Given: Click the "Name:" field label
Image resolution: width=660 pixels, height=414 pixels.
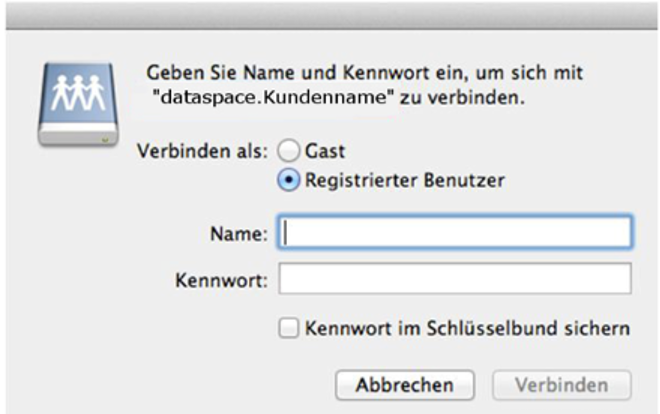Looking at the screenshot, I should point(239,234).
